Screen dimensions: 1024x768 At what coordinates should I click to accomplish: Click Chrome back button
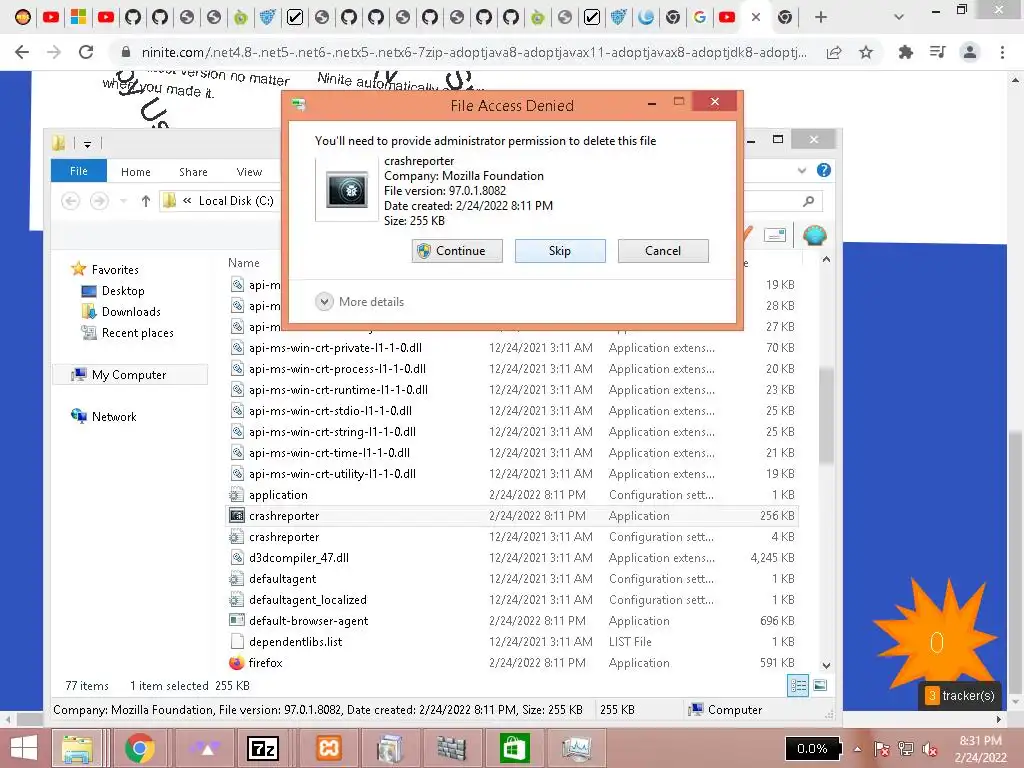tap(22, 52)
